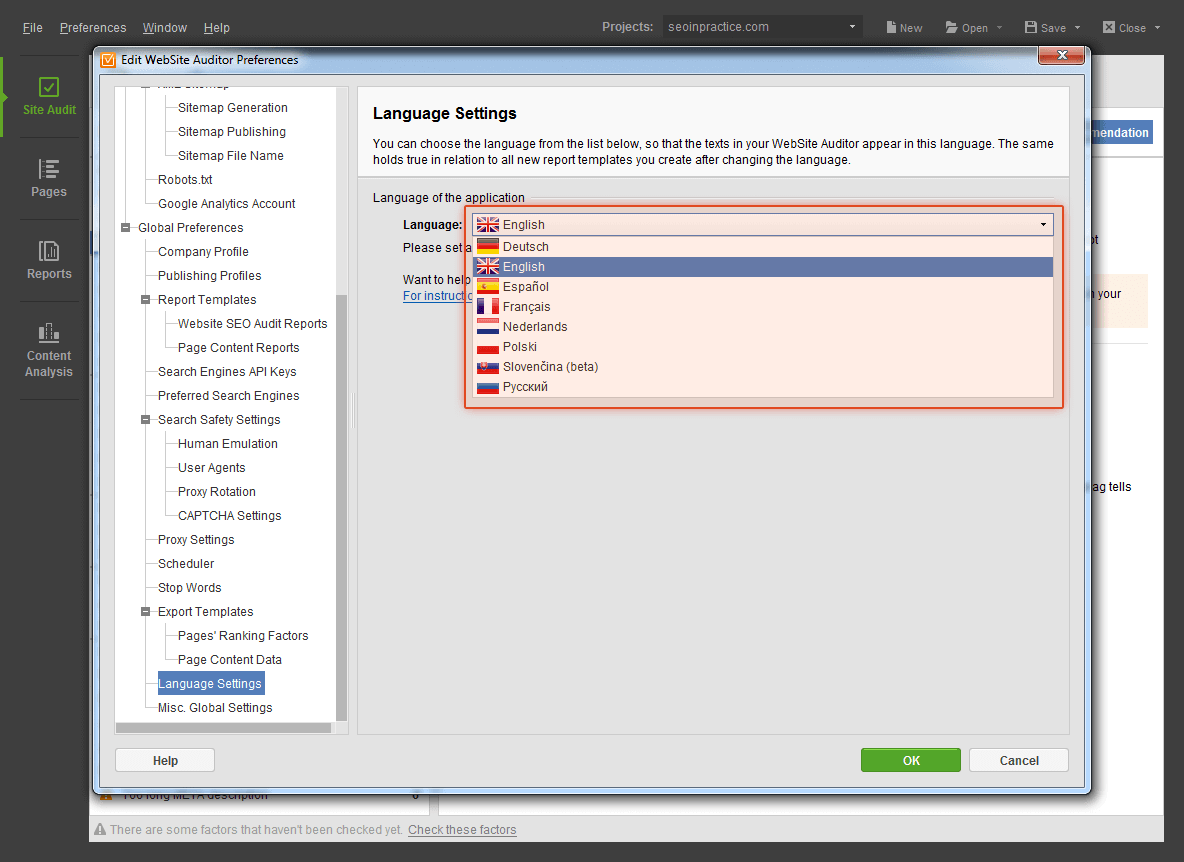Screen dimensions: 1184x862
Task: Select Proxy Rotation in the settings tree
Action: [217, 492]
